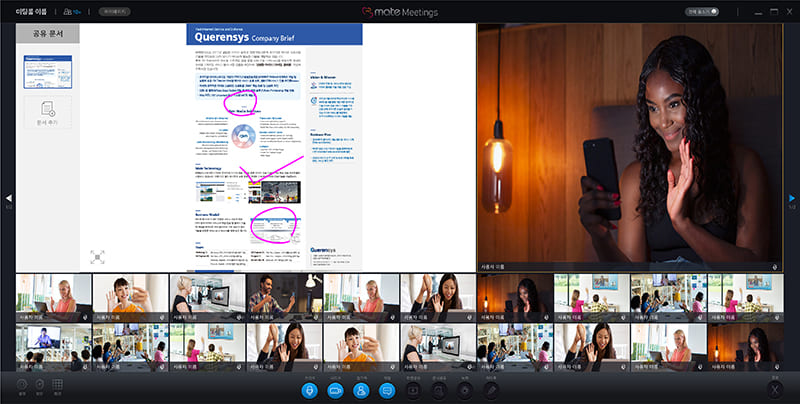Select the thumbnail showing a wall-mounted TV meeting
This screenshot has height=404, width=800.
tap(54, 347)
